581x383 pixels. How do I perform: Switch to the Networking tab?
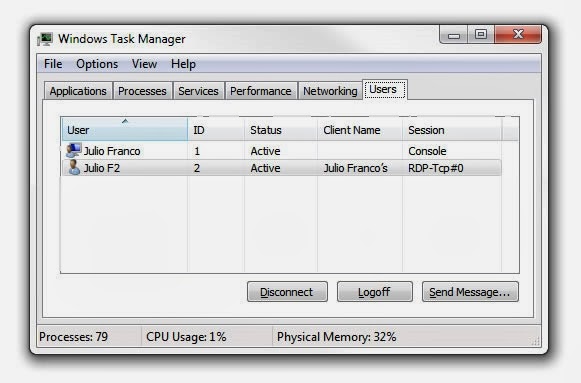(330, 91)
